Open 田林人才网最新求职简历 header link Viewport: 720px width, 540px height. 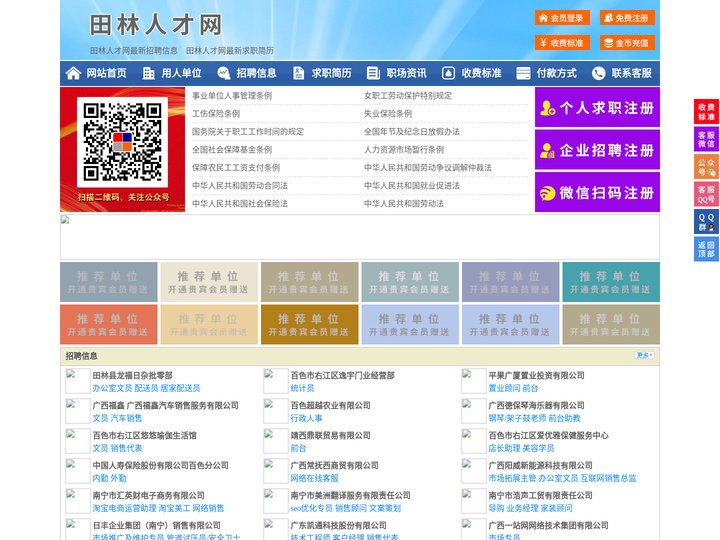[x=230, y=51]
